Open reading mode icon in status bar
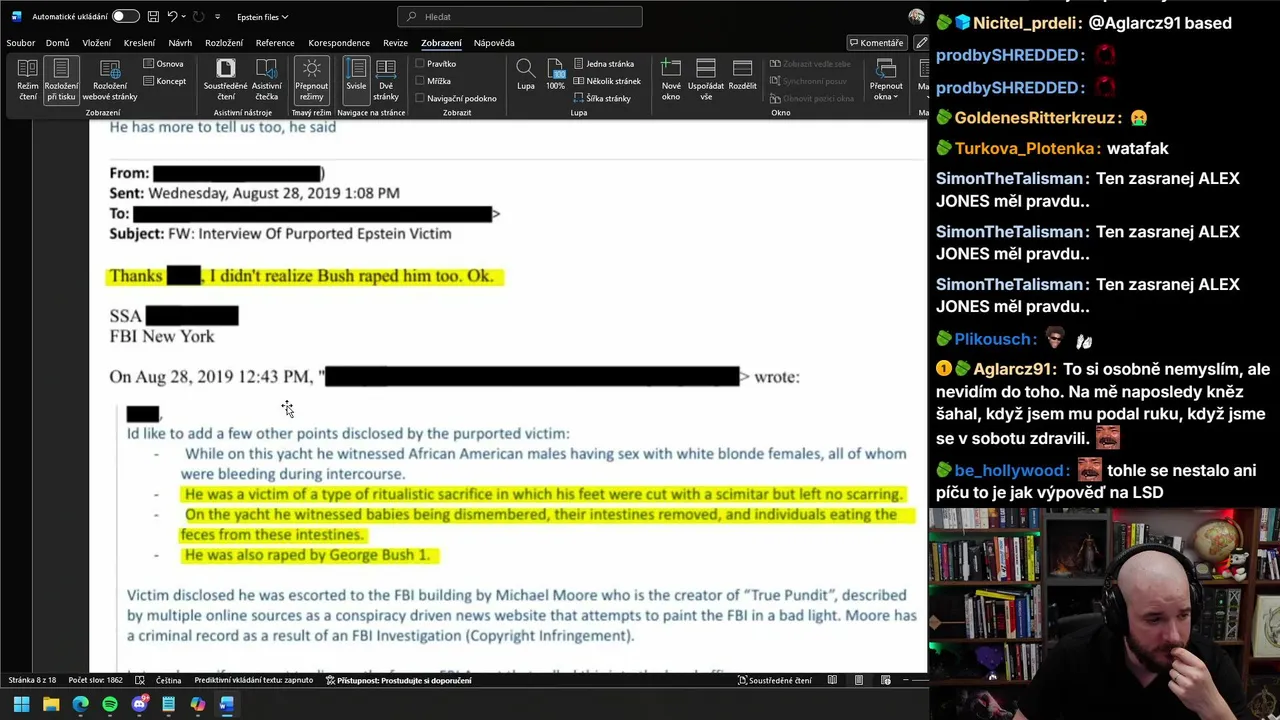This screenshot has width=1280, height=720. click(832, 680)
